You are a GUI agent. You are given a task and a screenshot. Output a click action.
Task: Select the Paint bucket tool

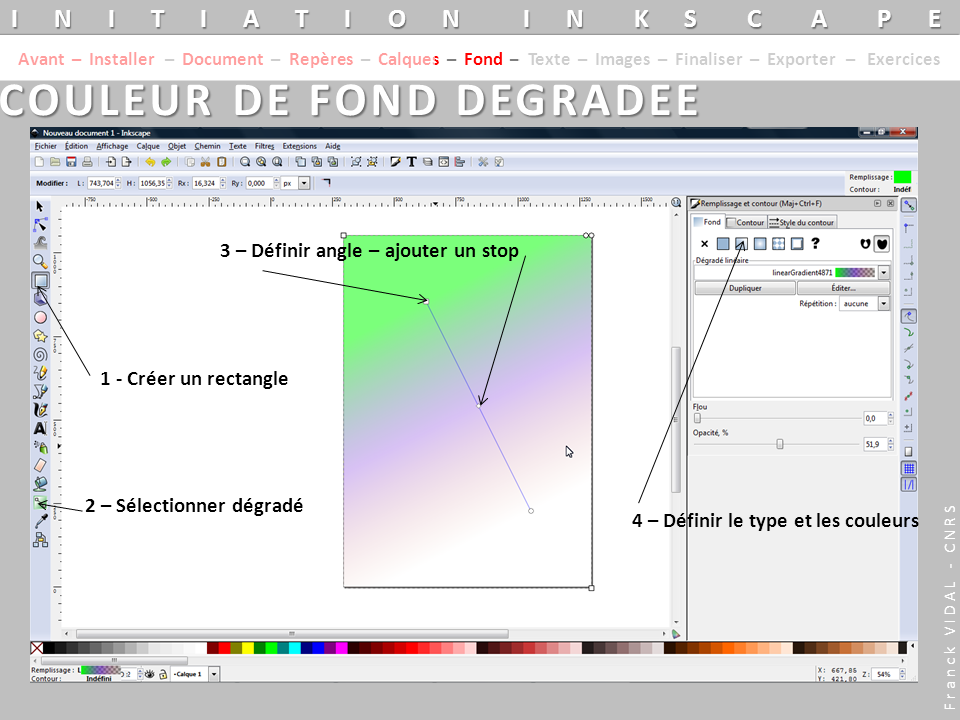tap(40, 484)
